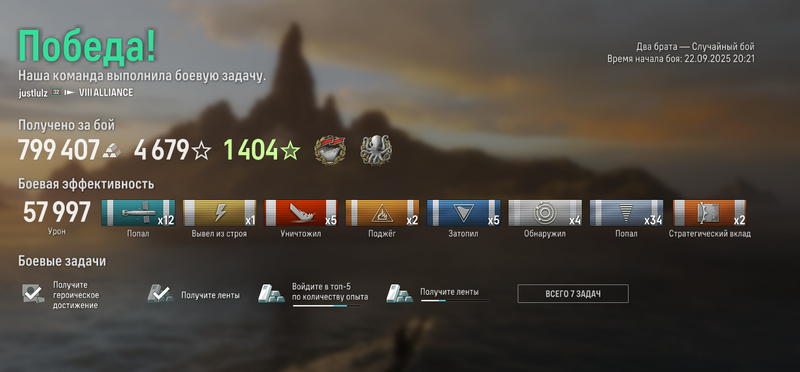Click the Уничтожил sinking ship ribbon
This screenshot has height=372, width=800.
point(301,213)
